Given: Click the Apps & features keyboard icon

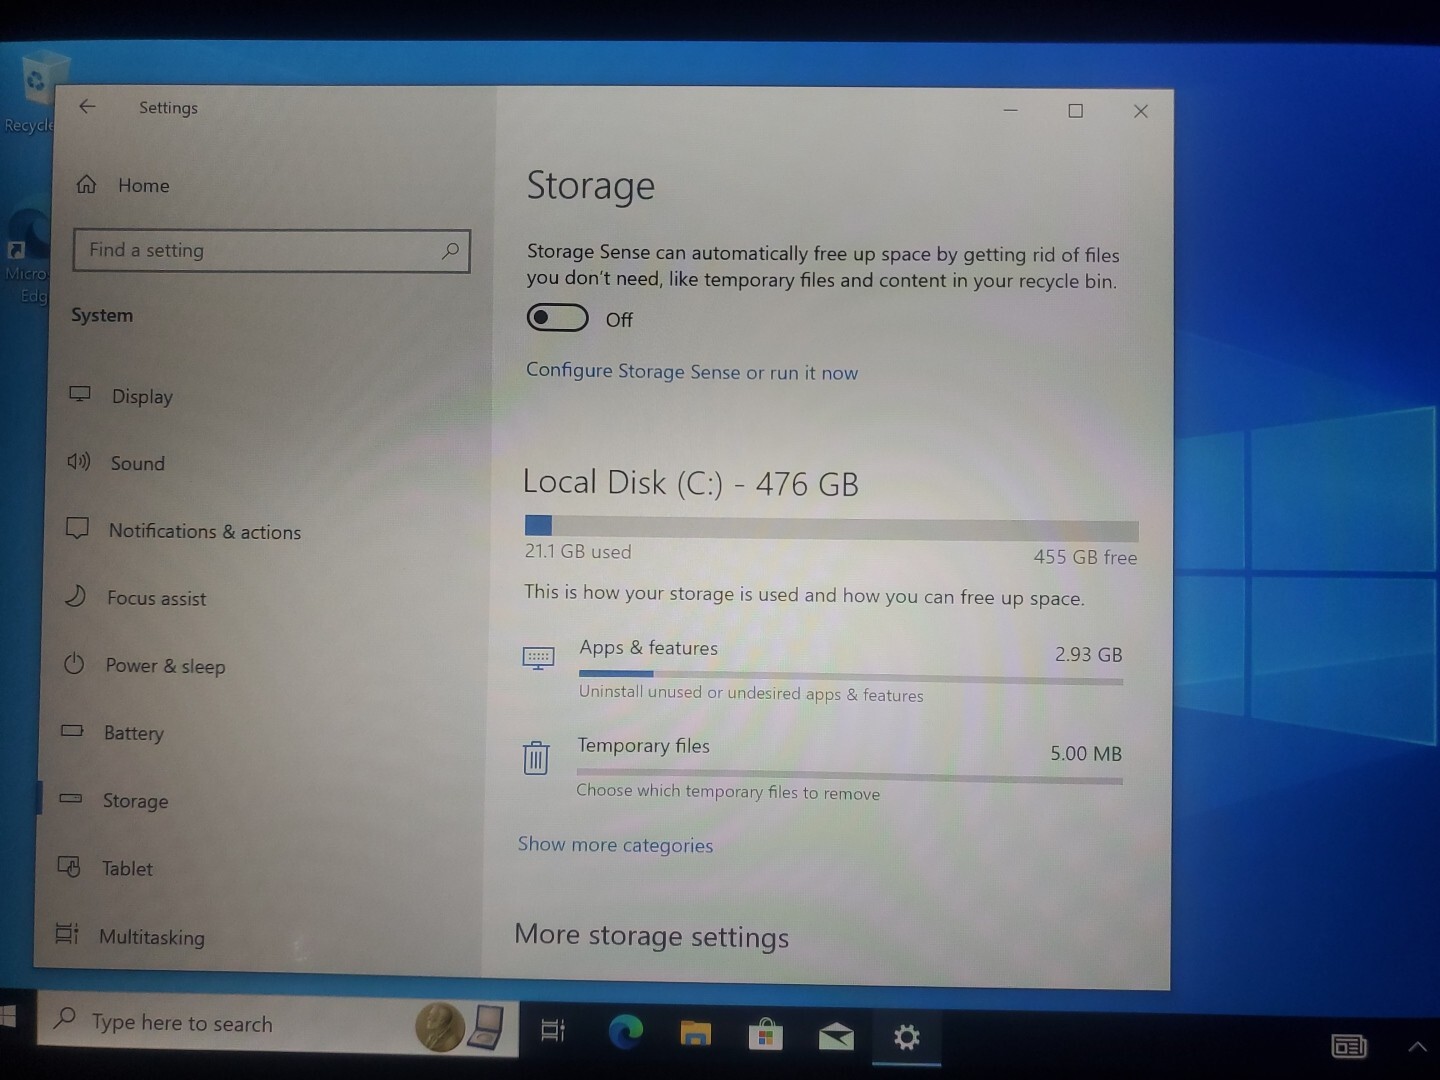Looking at the screenshot, I should (538, 657).
